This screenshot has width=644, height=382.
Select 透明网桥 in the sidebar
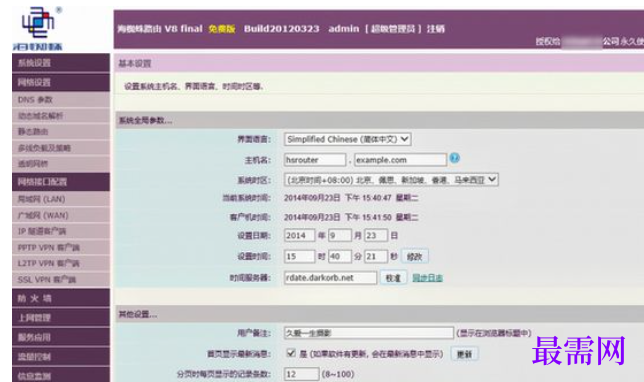tap(61, 164)
